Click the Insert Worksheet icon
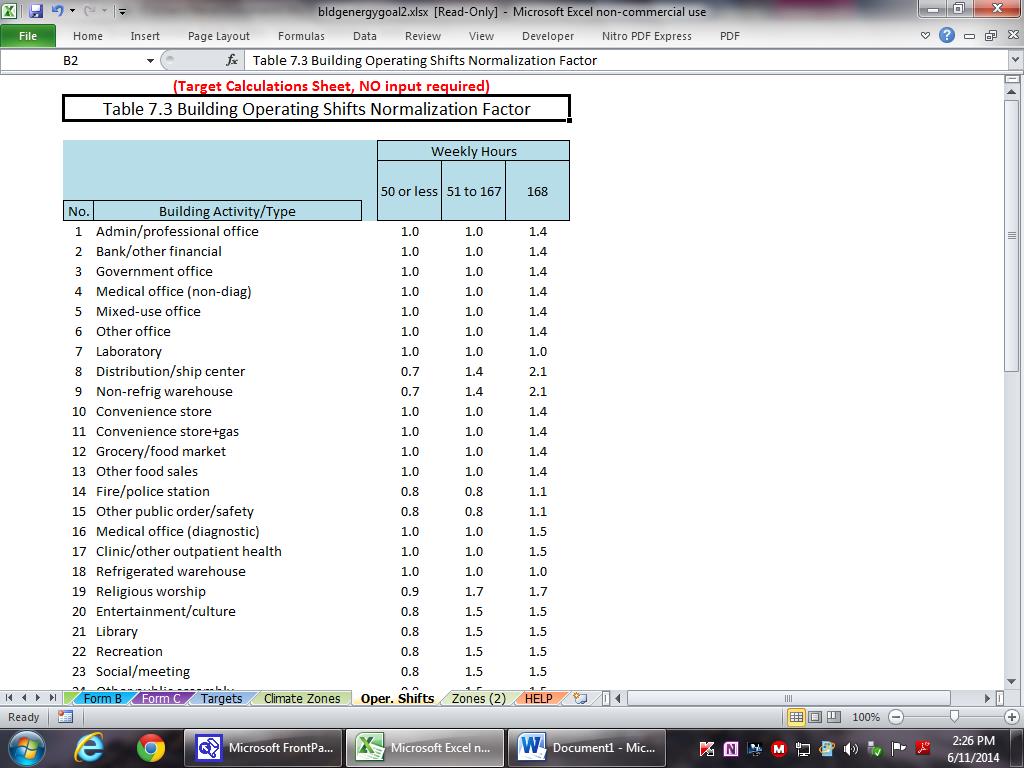1024x768 pixels. pos(580,698)
